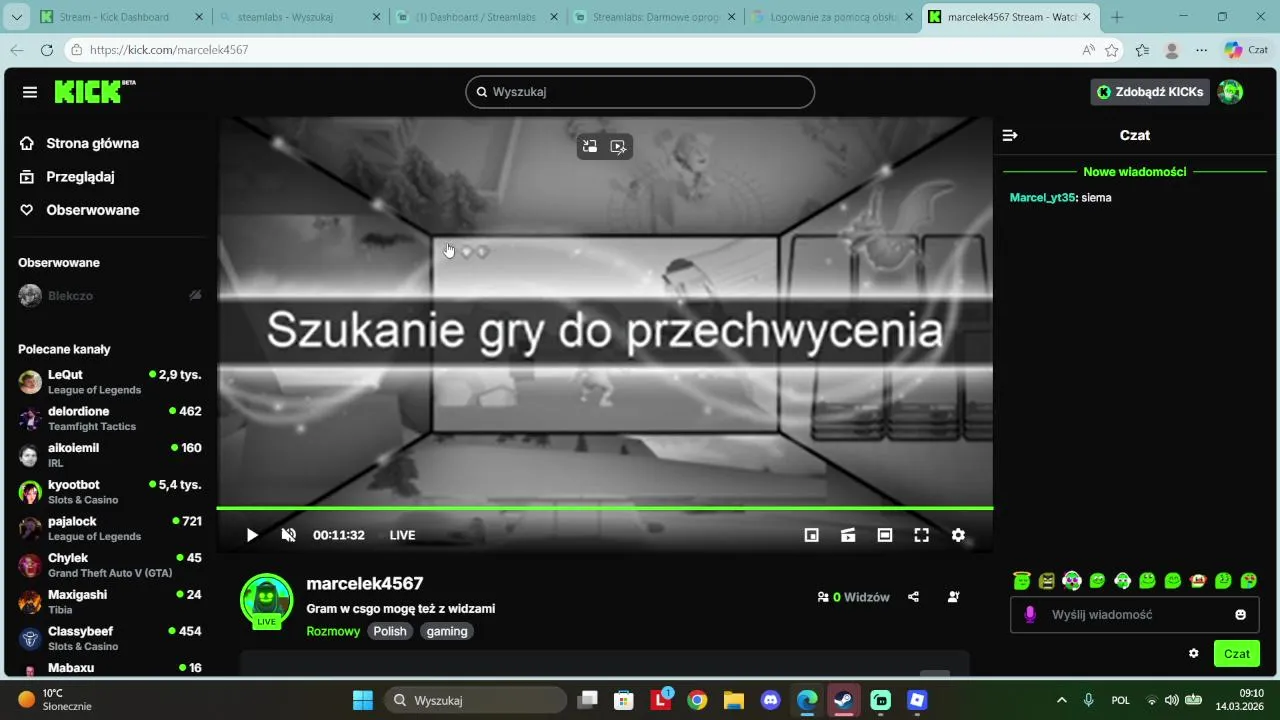Image resolution: width=1280 pixels, height=720 pixels.
Task: Open the tab actions dropdown arrow
Action: 16,17
